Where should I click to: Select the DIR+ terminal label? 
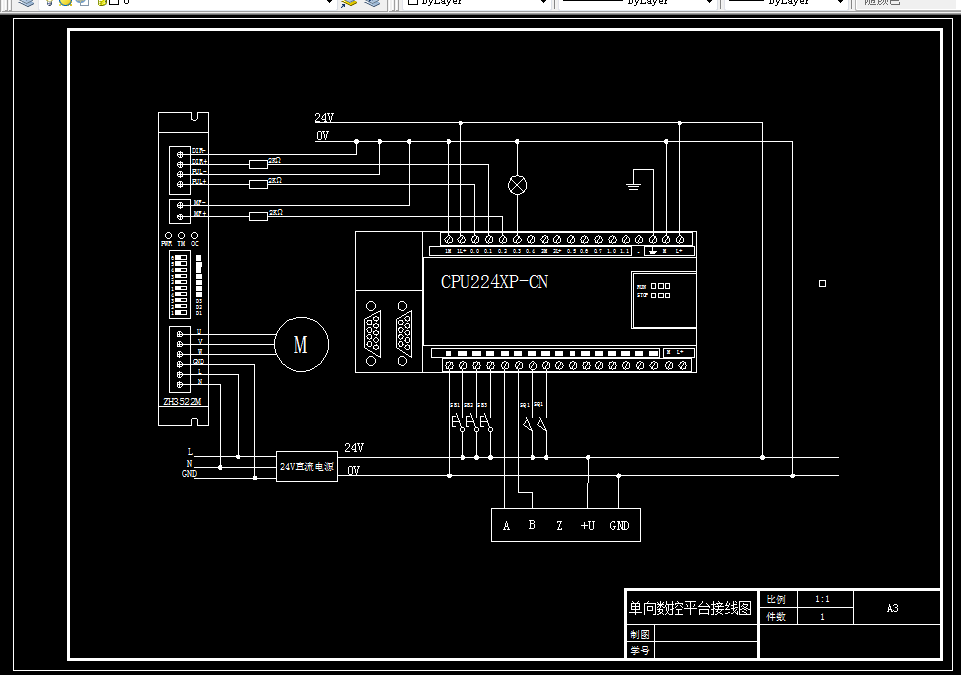(199, 162)
